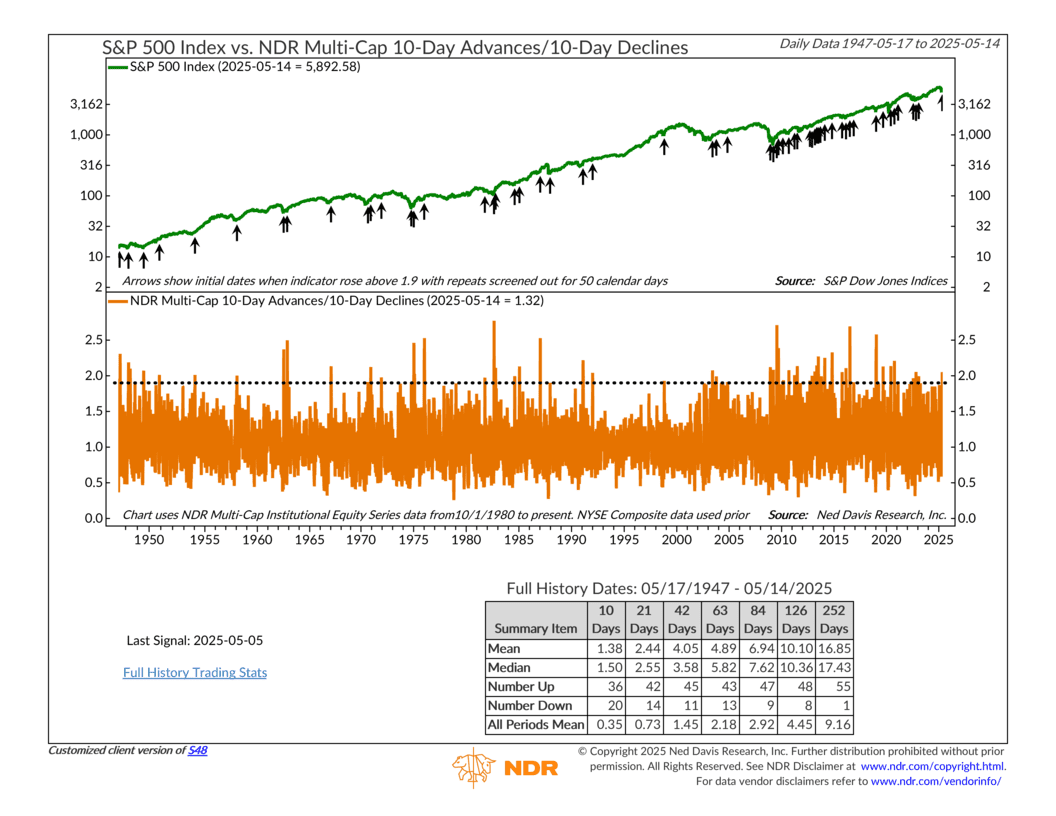This screenshot has width=1056, height=816.
Task: Select the chart title text
Action: (396, 47)
